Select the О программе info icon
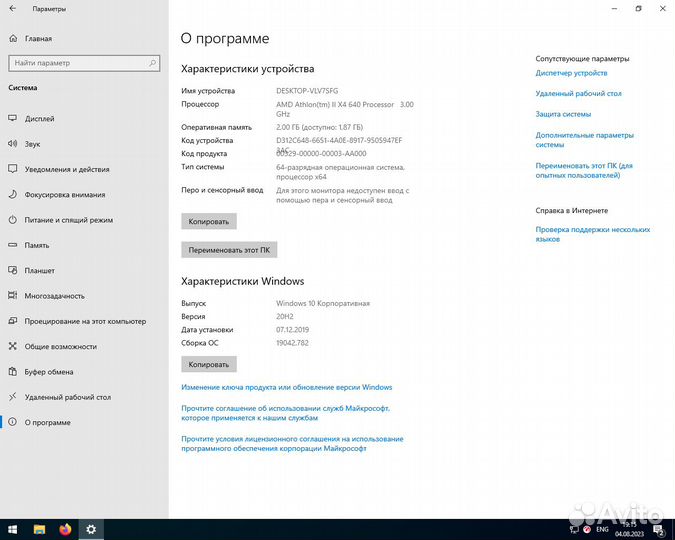This screenshot has height=540, width=675. (x=13, y=422)
